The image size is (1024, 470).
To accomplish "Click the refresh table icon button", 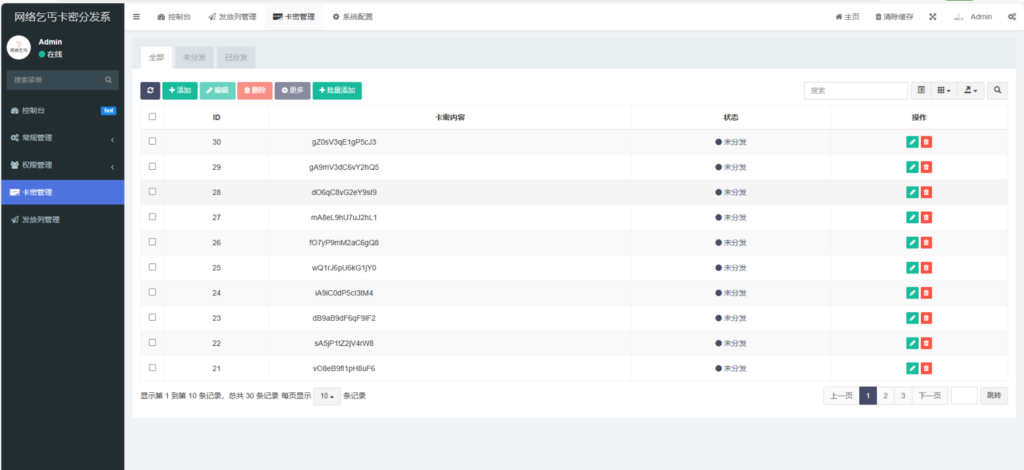I will (150, 90).
